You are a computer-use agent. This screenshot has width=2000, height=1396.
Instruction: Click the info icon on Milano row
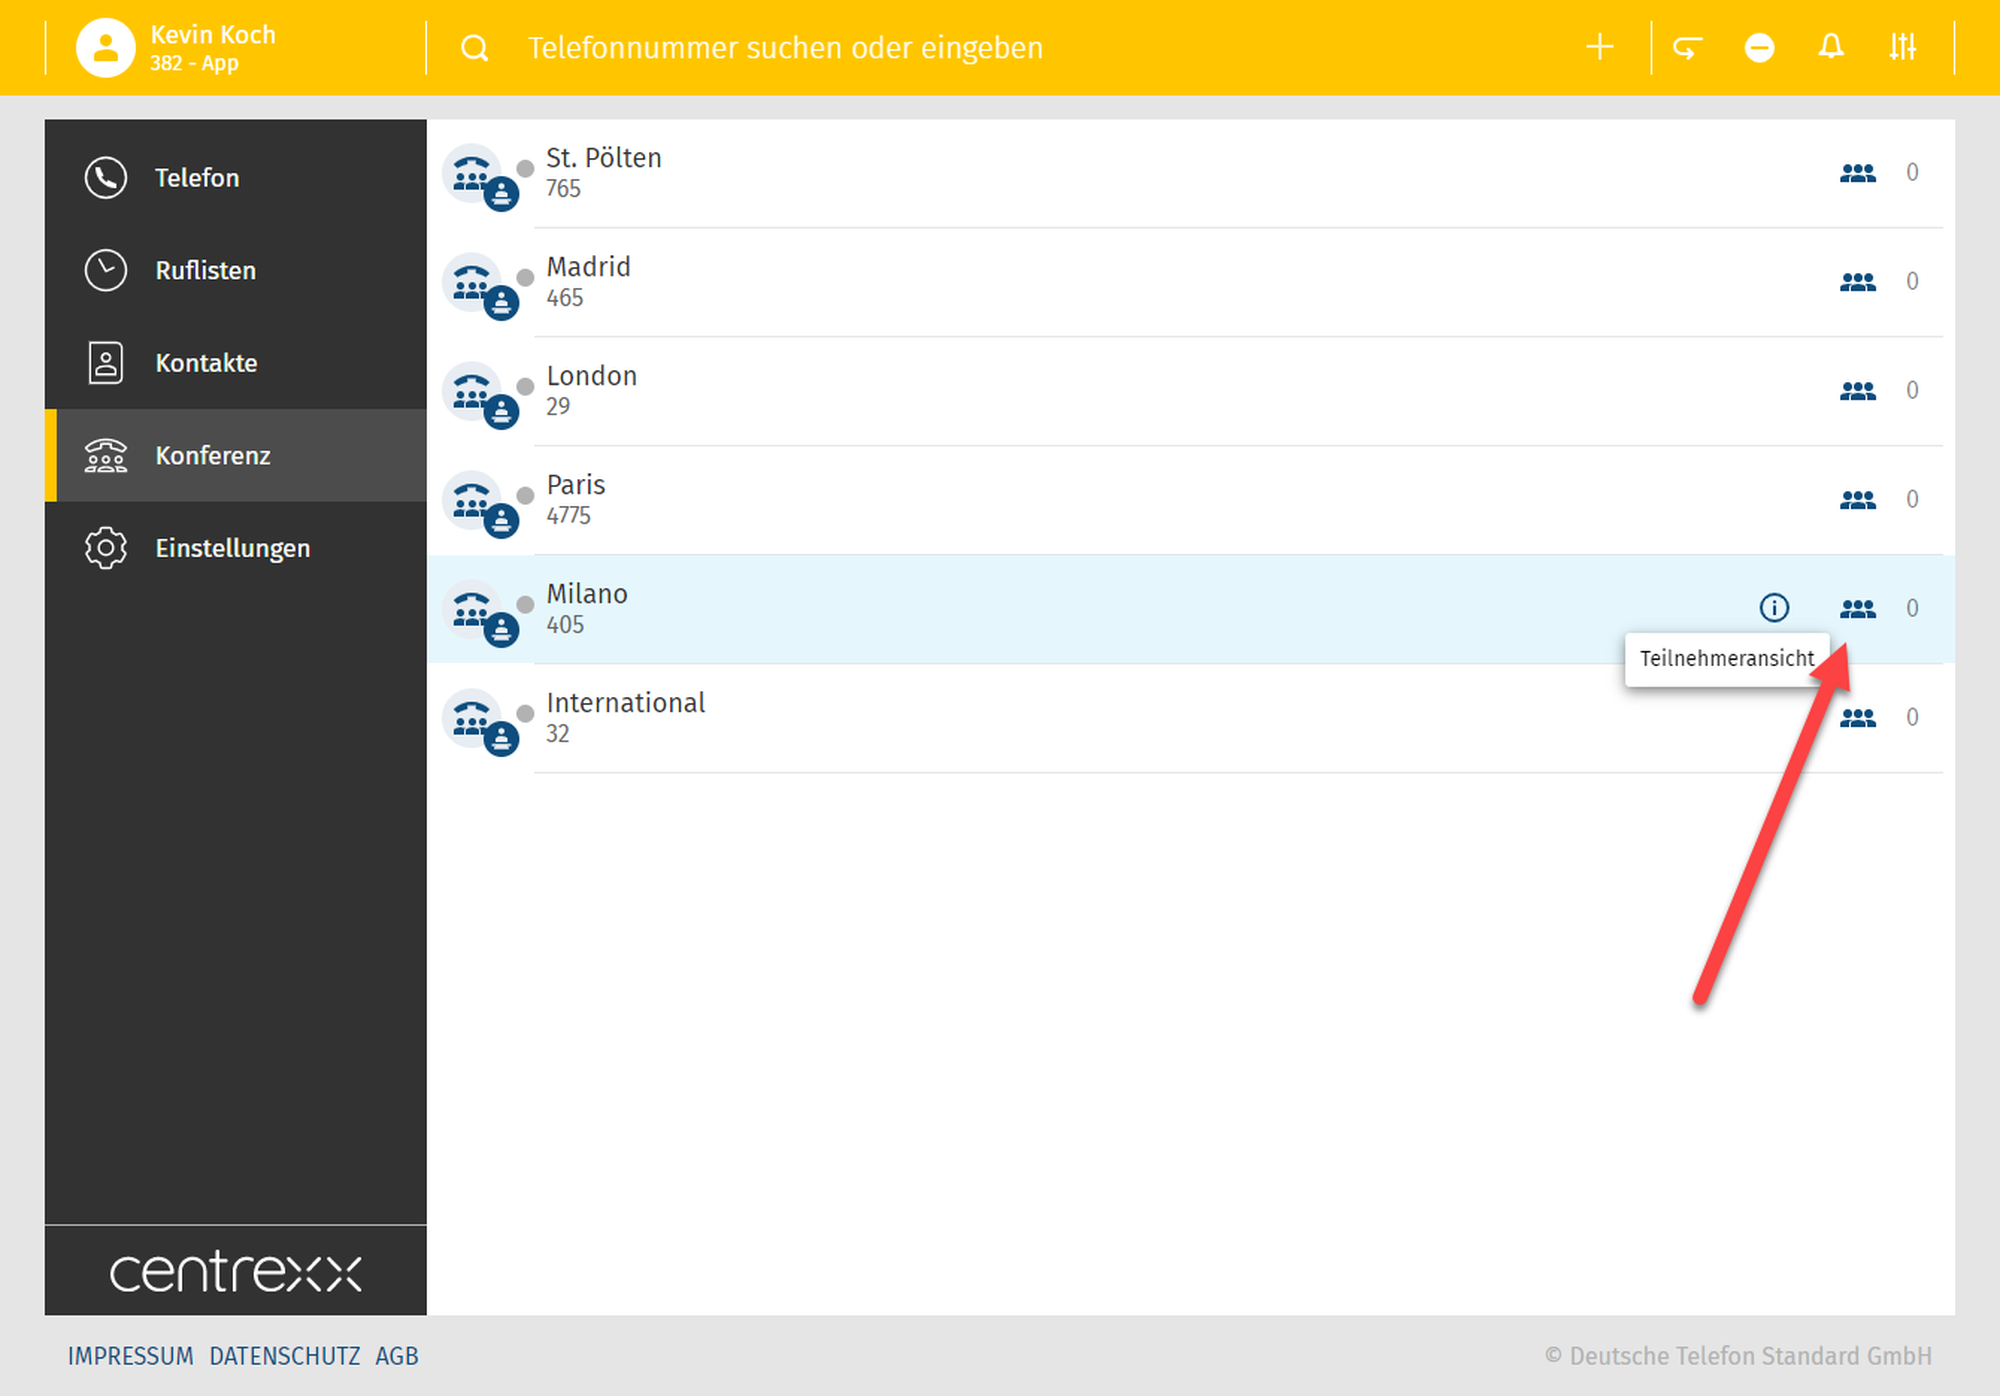pyautogui.click(x=1773, y=607)
